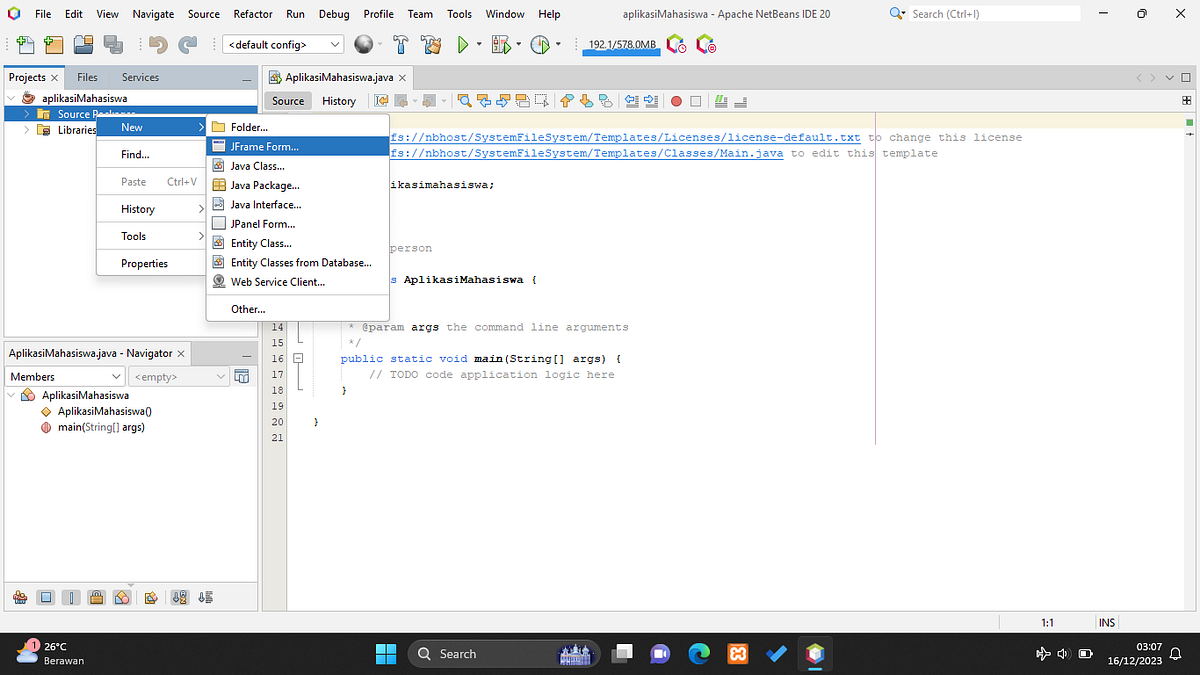The image size is (1200, 675).
Task: Click the Clean and Build icon
Action: point(431,45)
